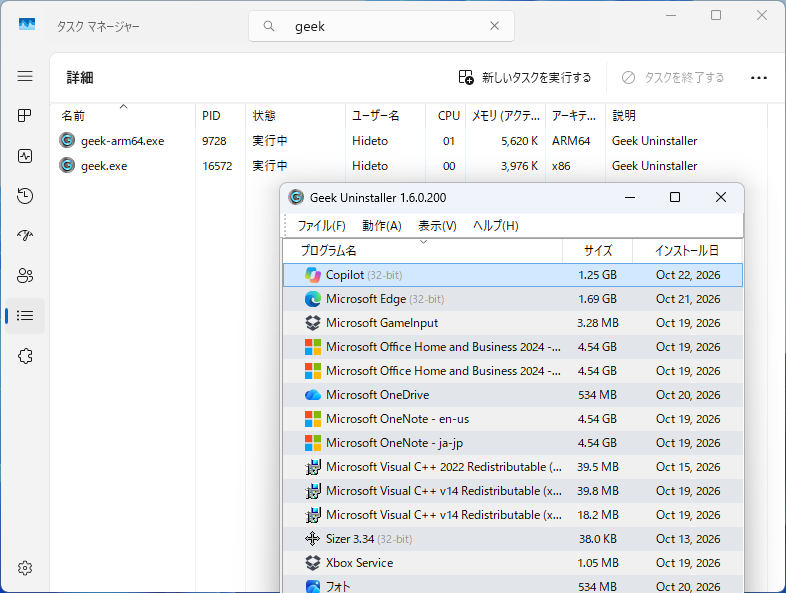This screenshot has height=593, width=786.
Task: Sort by アーキテクチャ column header
Action: click(575, 116)
